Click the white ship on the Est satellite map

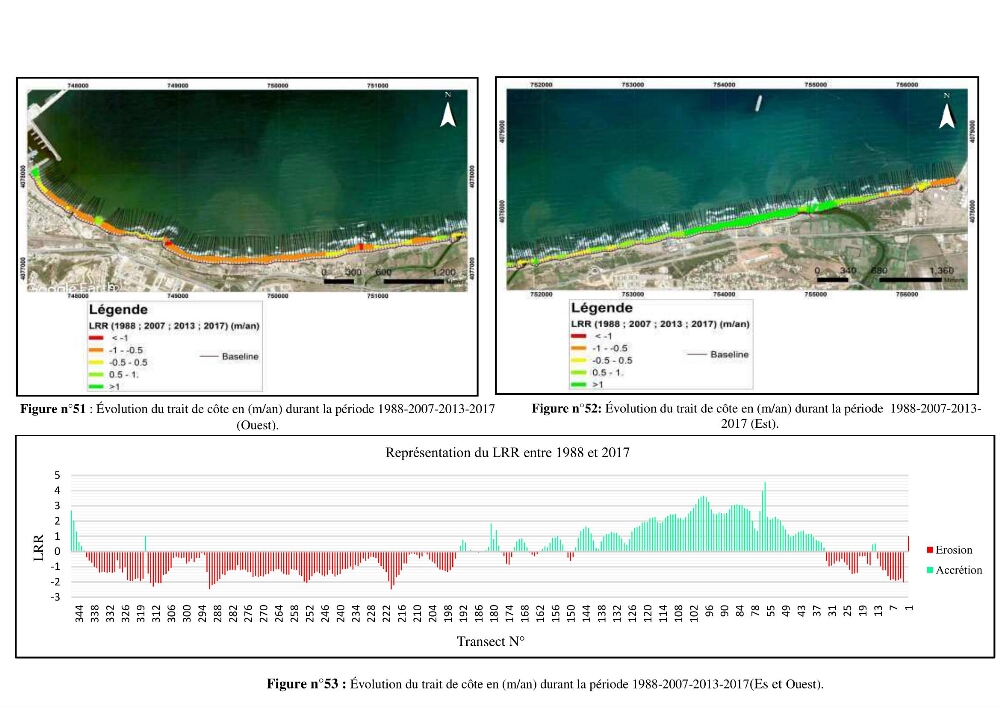(758, 103)
